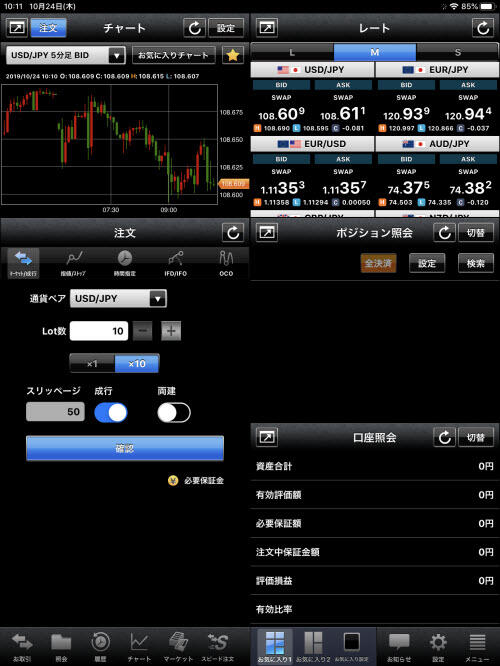Select the EUR/USD BID rate 1.11353
The image size is (500, 666).
click(x=282, y=188)
